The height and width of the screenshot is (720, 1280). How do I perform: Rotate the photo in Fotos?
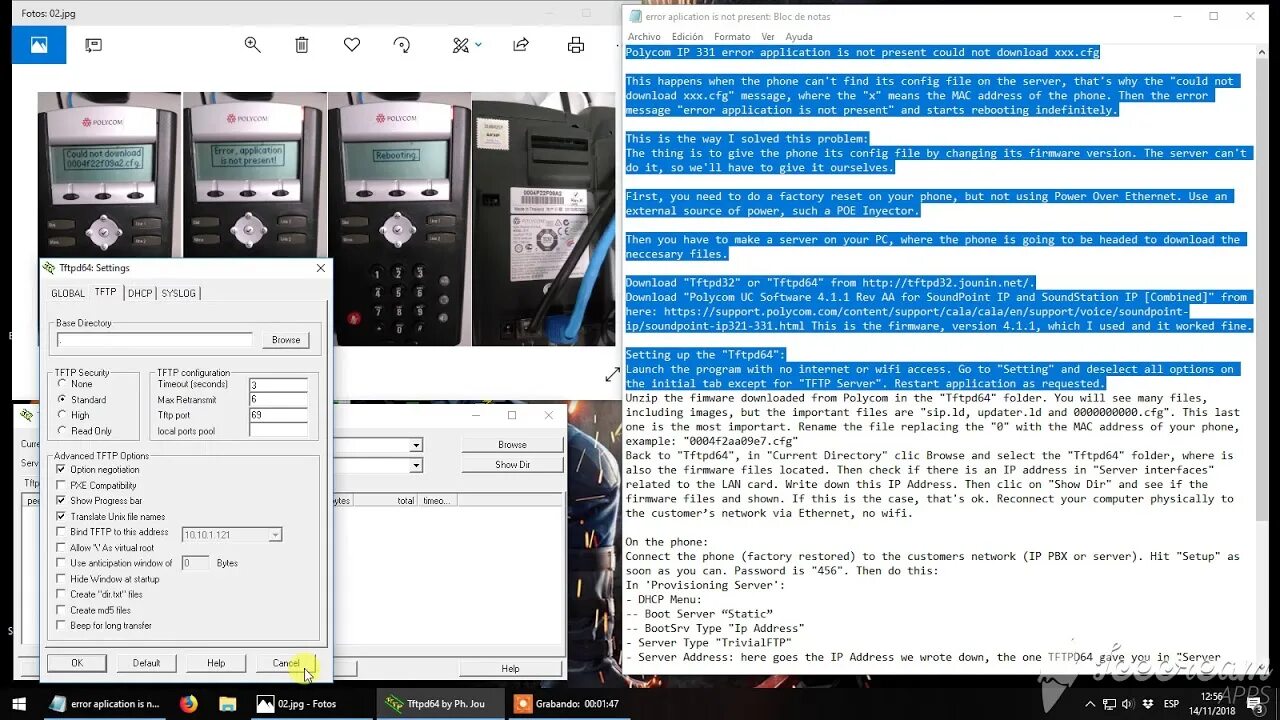(x=402, y=45)
